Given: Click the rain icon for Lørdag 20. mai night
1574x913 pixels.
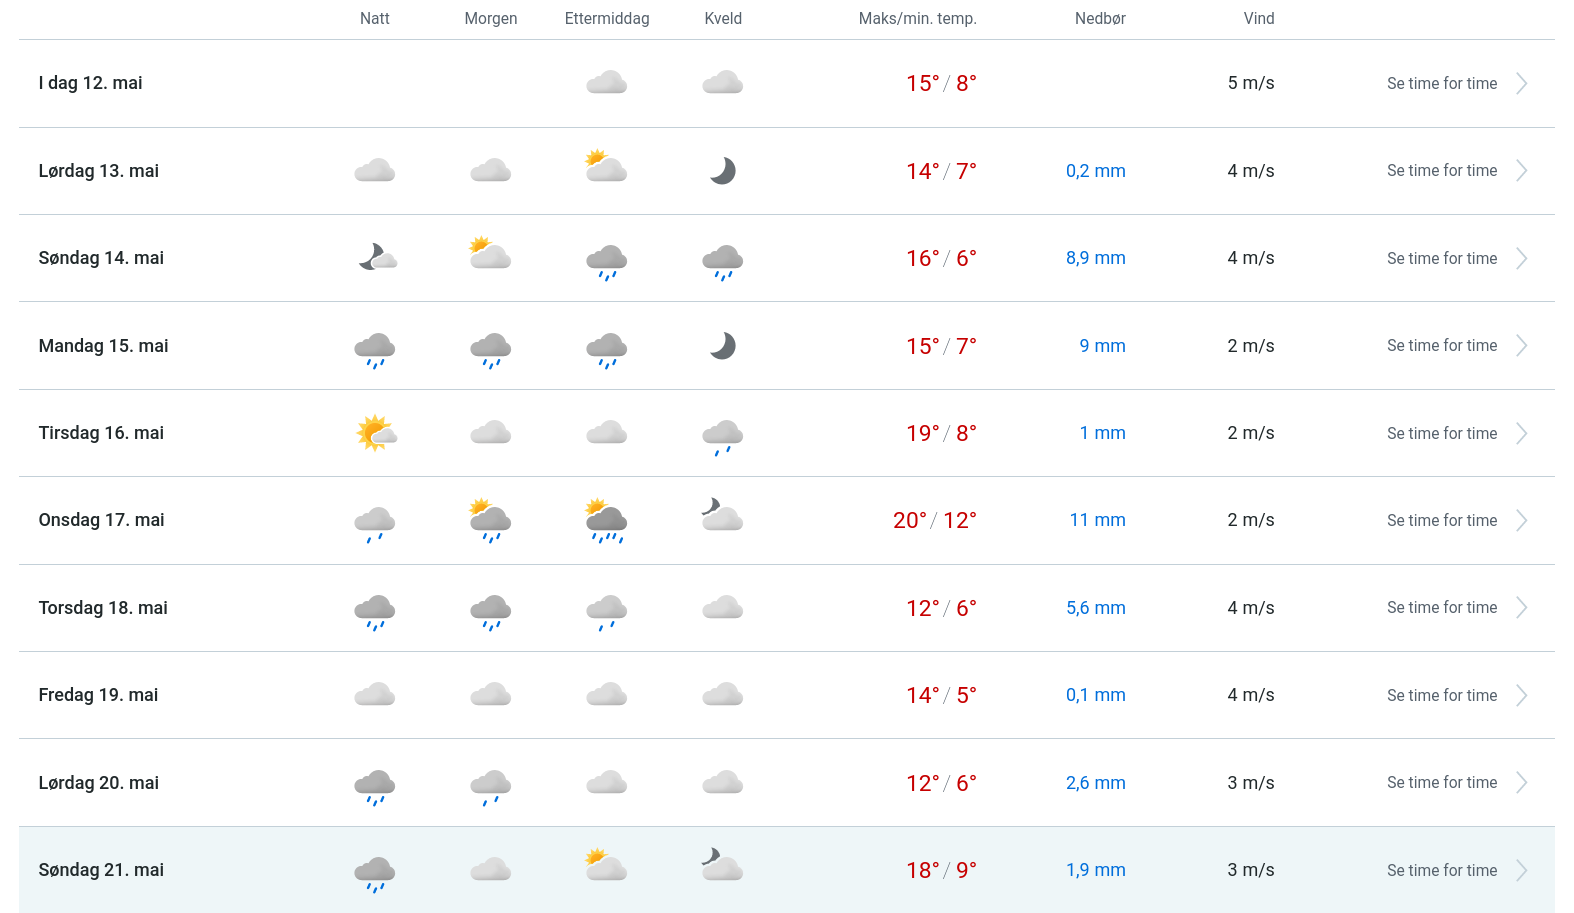Looking at the screenshot, I should [375, 787].
